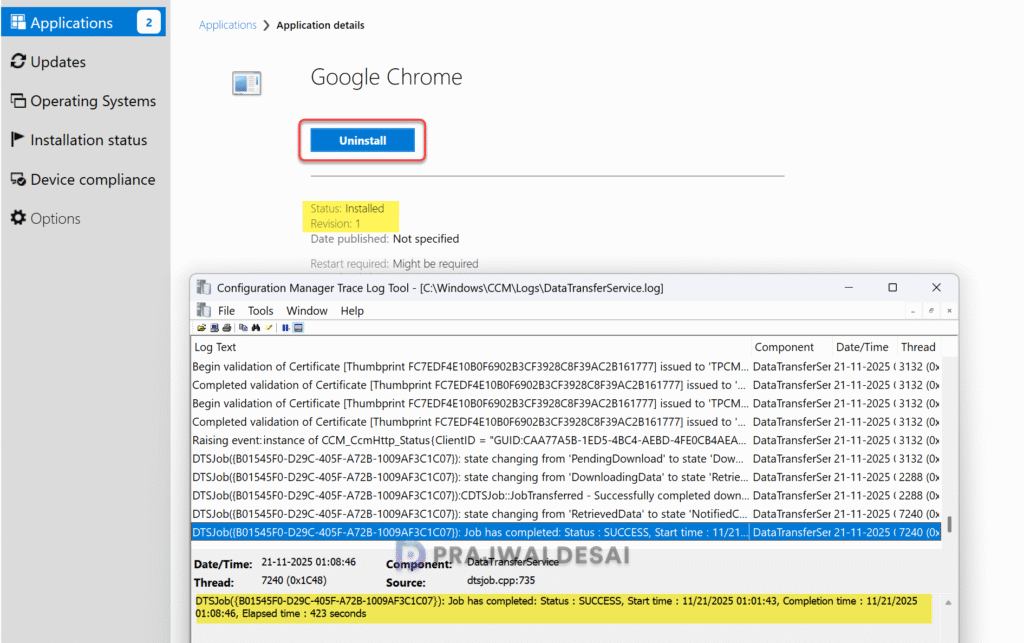Click the 'Status: Installed' text
This screenshot has height=643, width=1024.
[347, 209]
